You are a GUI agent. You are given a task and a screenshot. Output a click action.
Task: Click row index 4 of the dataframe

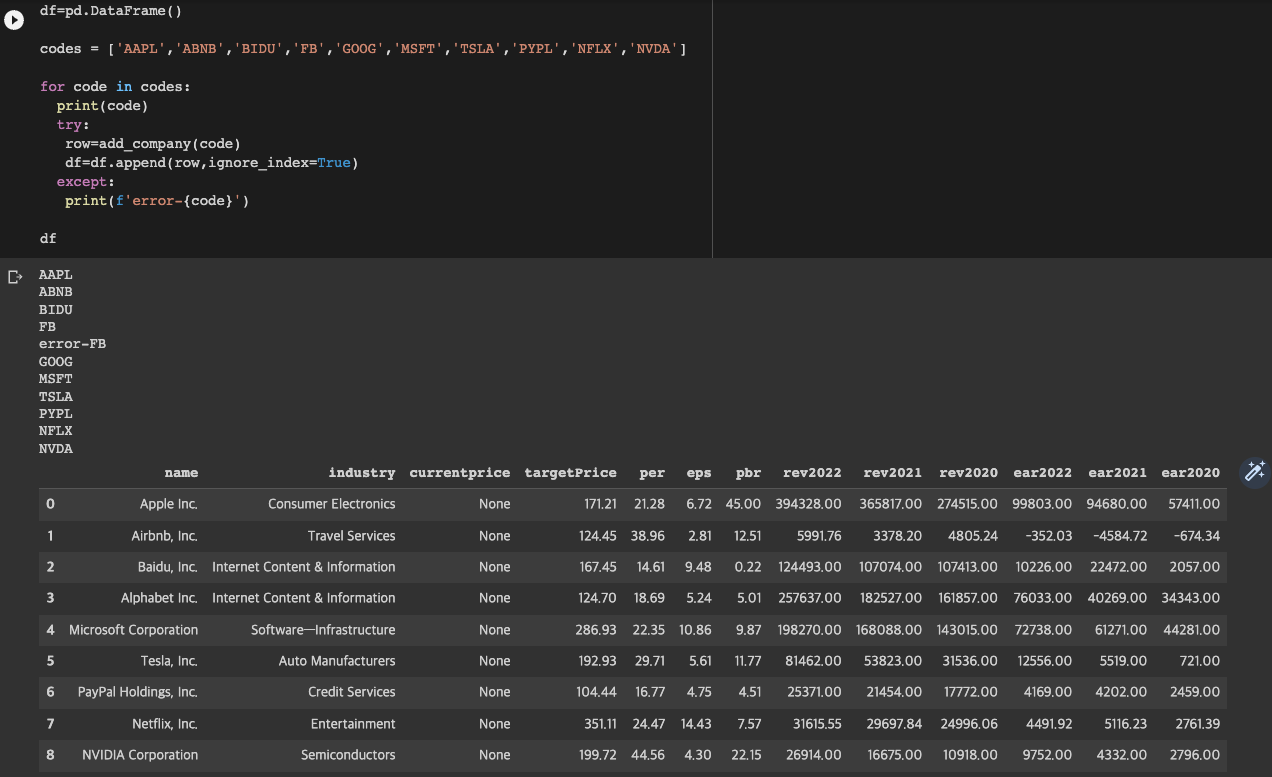click(50, 630)
